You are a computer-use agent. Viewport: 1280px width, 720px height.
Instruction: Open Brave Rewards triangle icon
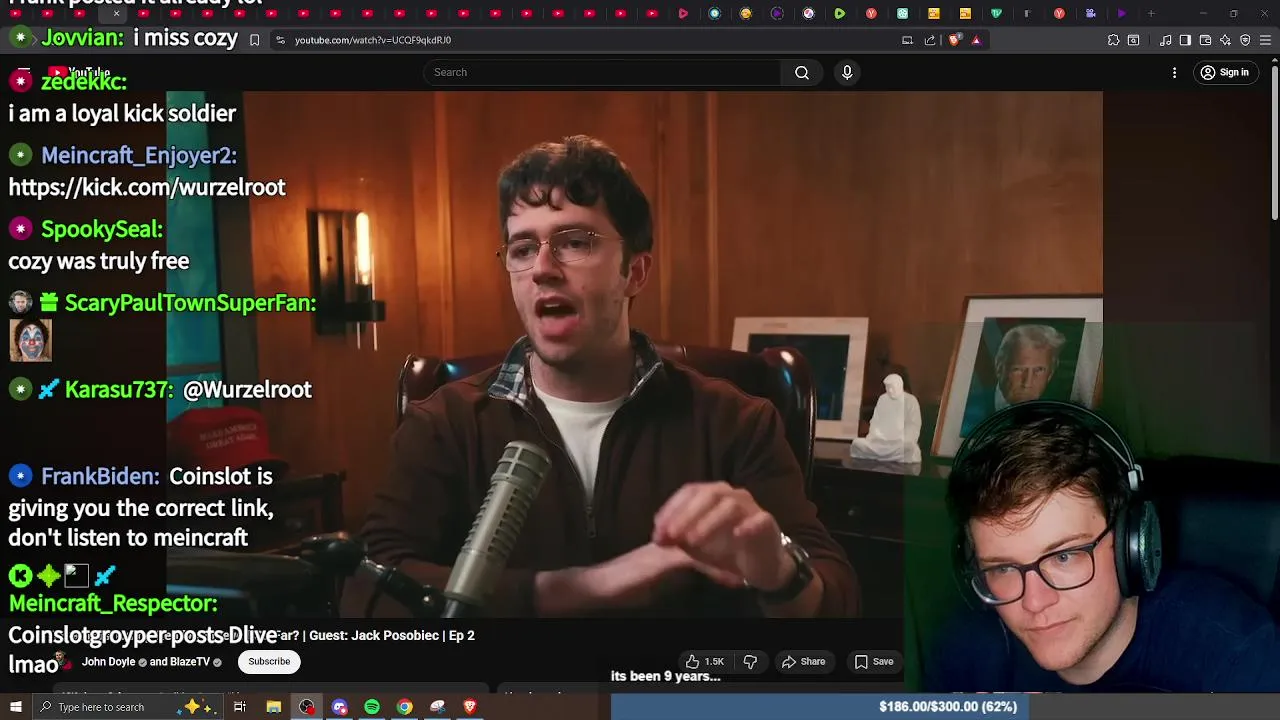pyautogui.click(x=977, y=40)
